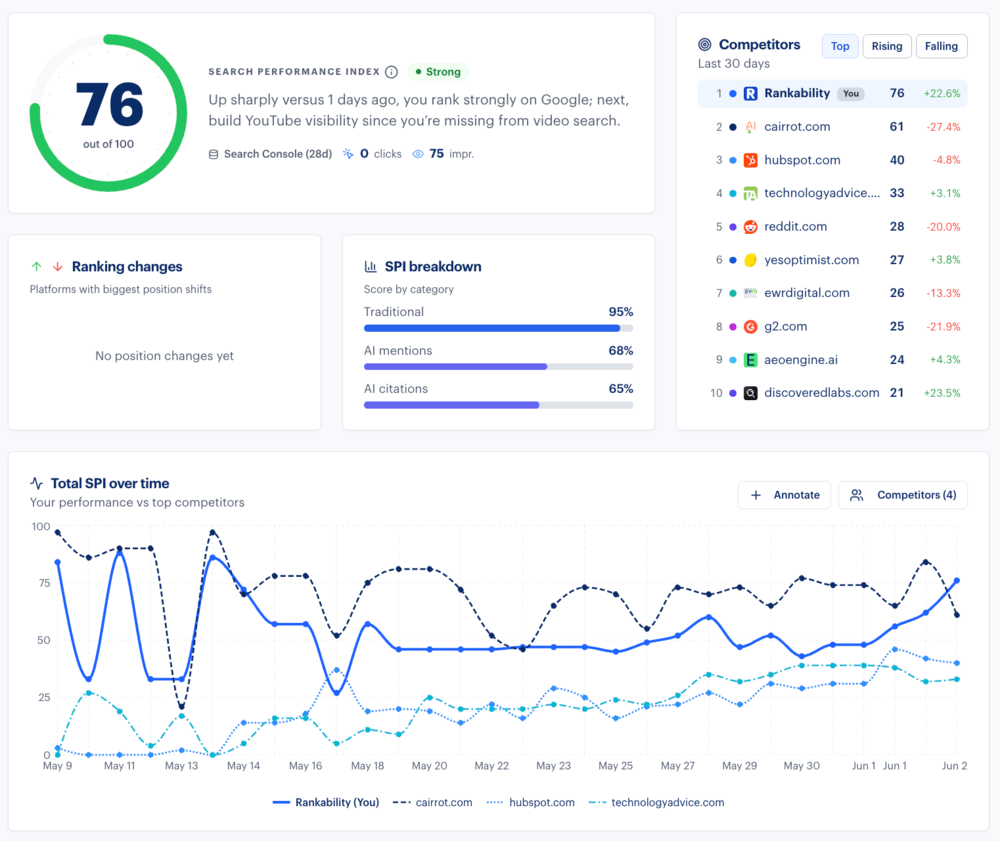1000x841 pixels.
Task: Click 'No position changes yet' message
Action: (165, 356)
